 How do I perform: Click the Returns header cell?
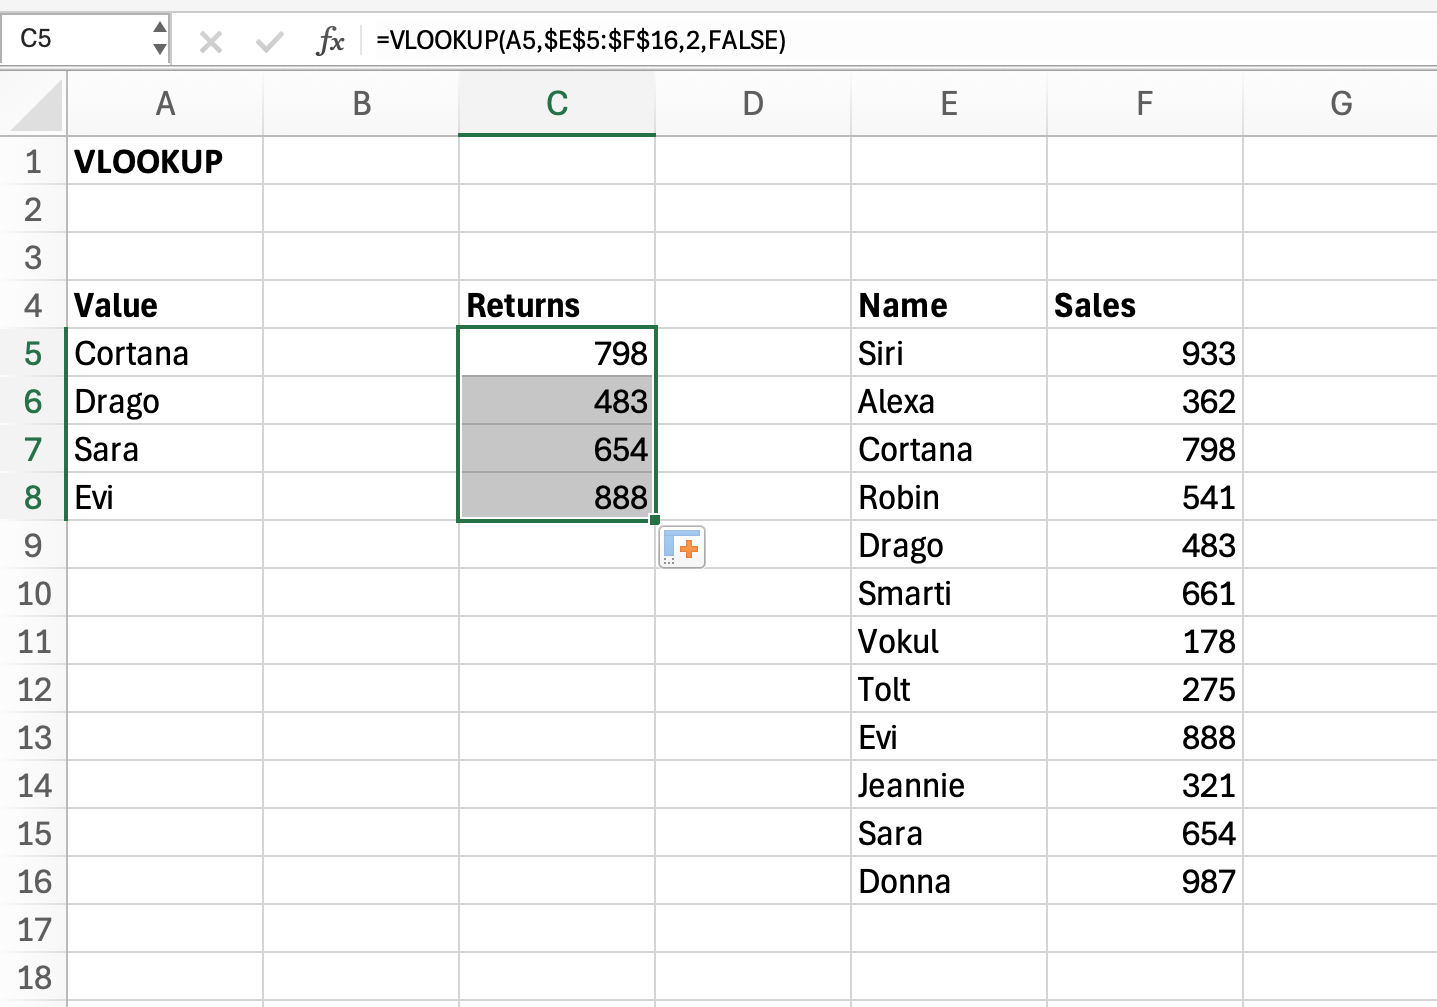557,305
